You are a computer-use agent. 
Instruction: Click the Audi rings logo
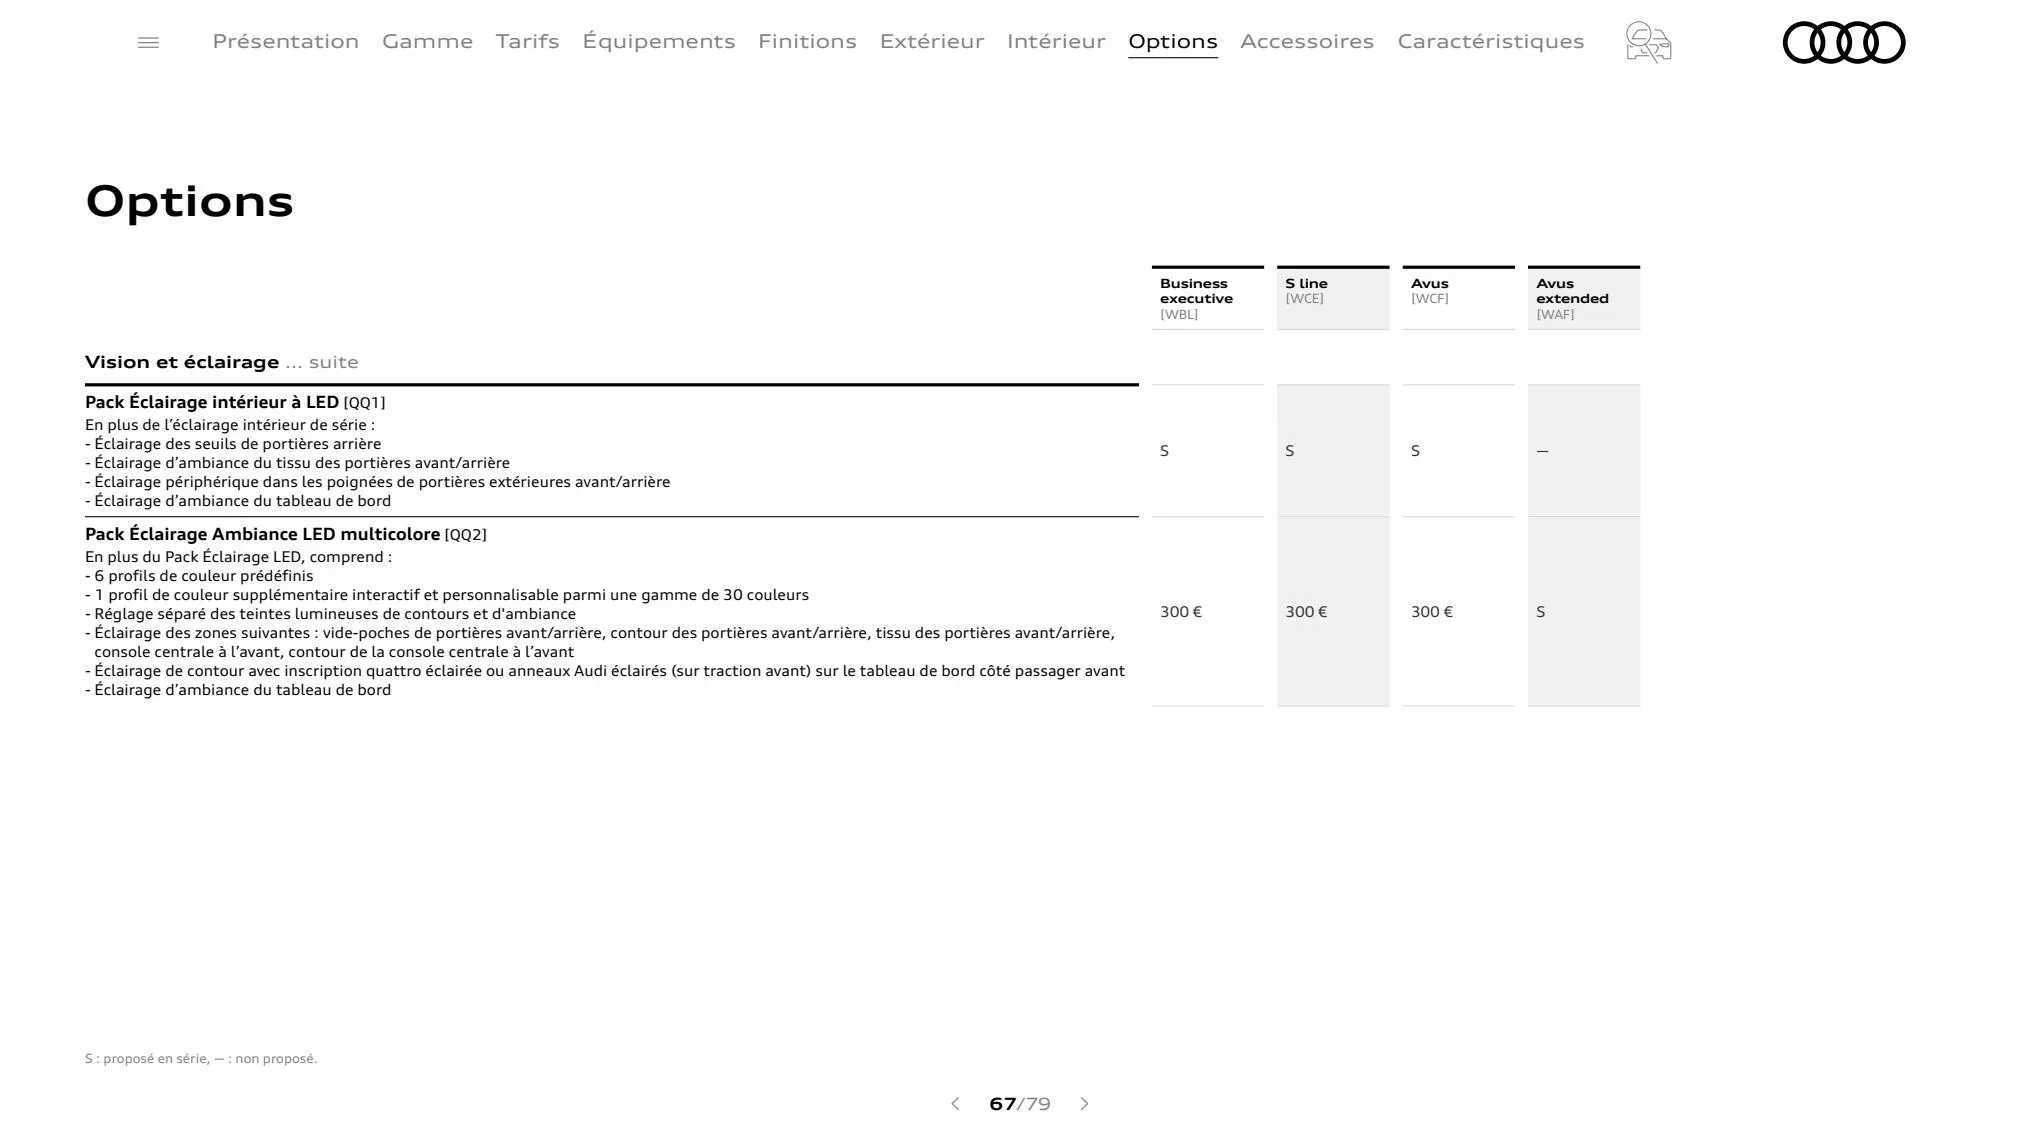(x=1844, y=42)
